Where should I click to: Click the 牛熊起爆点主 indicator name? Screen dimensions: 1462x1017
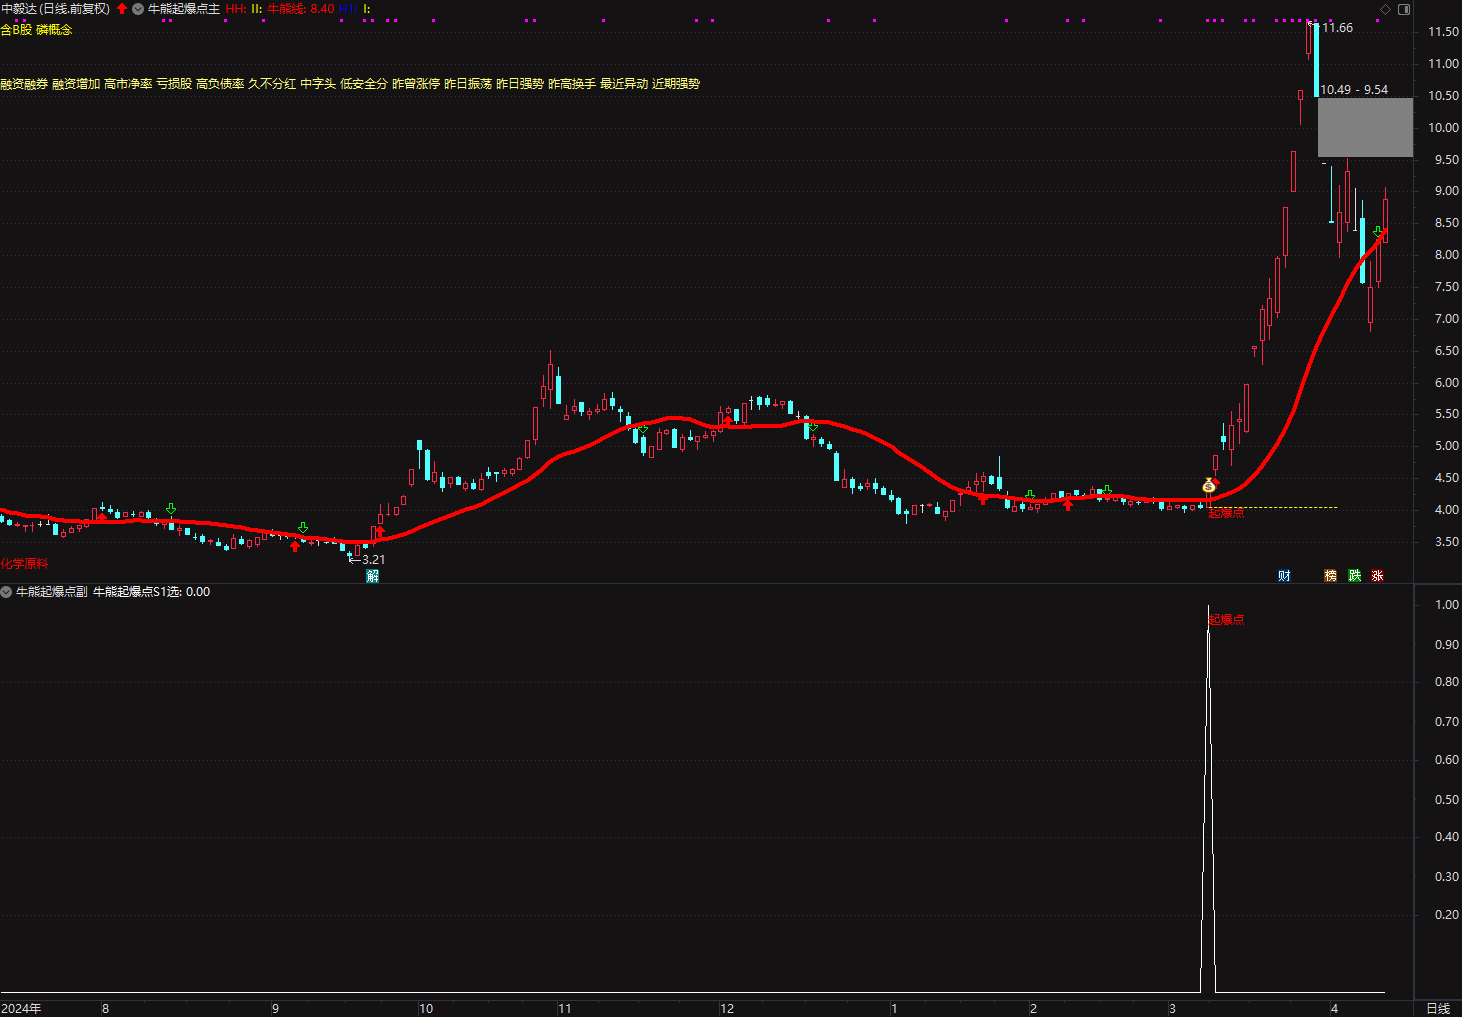pyautogui.click(x=184, y=9)
